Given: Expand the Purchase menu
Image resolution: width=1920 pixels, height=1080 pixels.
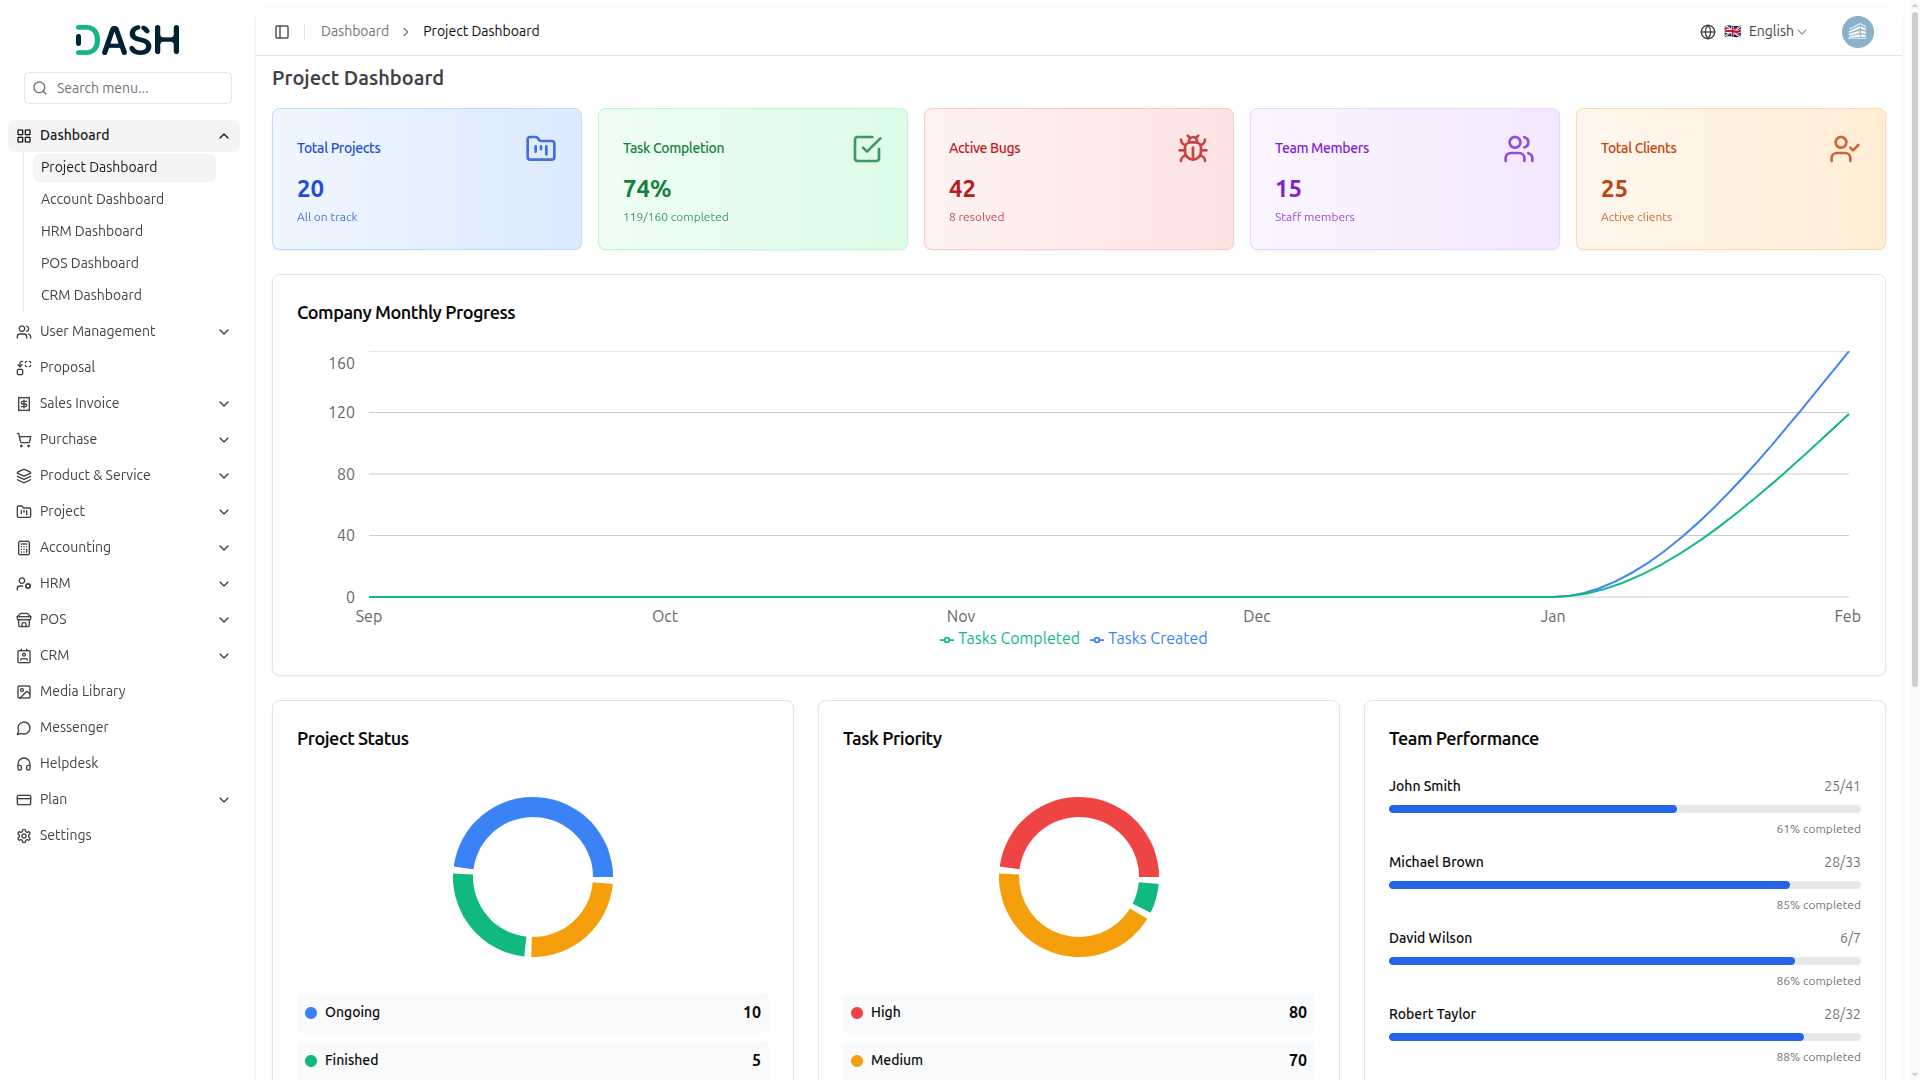Looking at the screenshot, I should pos(124,440).
